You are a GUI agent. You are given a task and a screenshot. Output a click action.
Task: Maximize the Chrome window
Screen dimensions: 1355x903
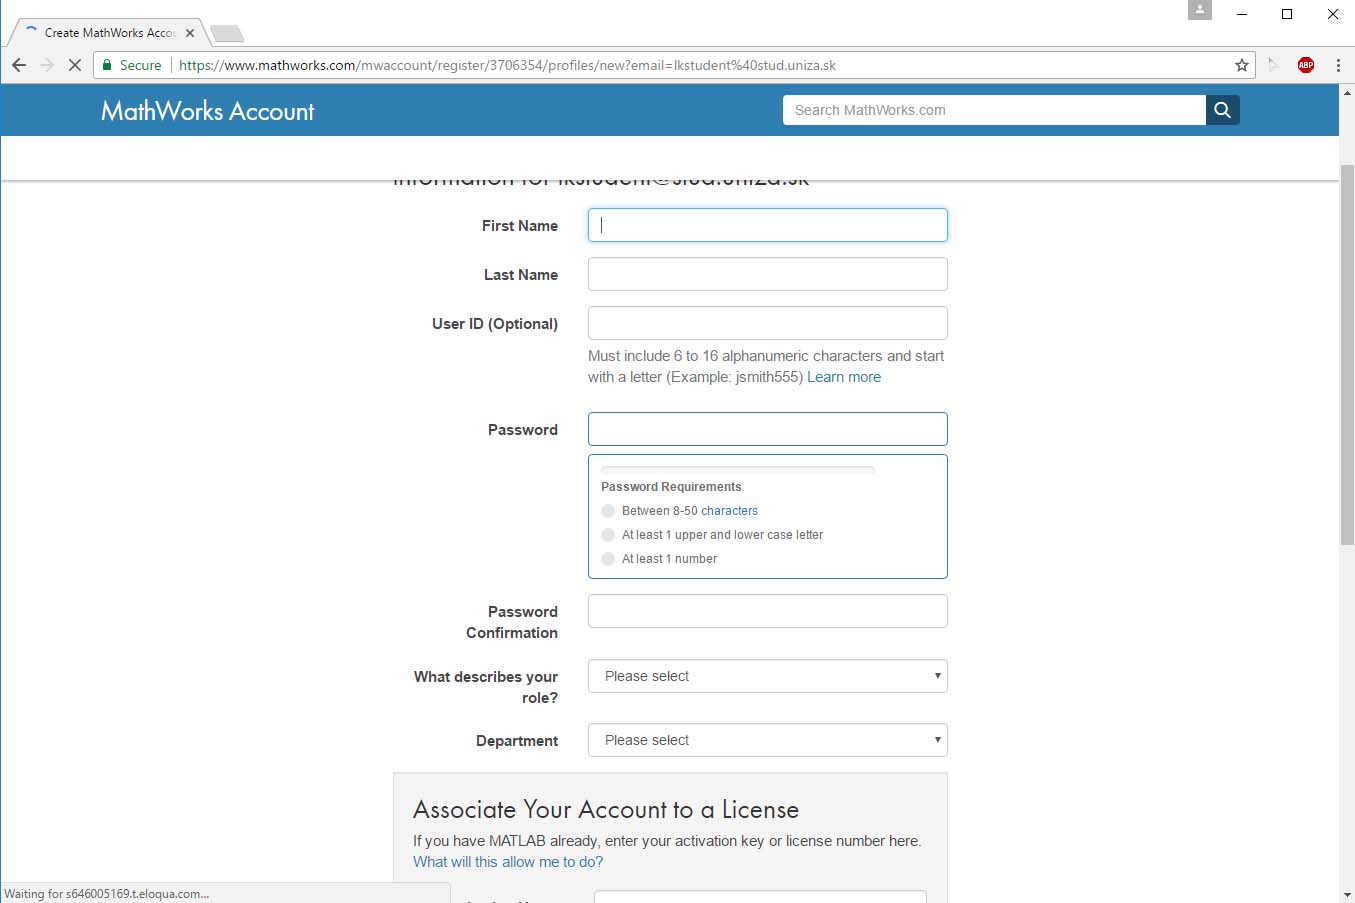(x=1287, y=14)
